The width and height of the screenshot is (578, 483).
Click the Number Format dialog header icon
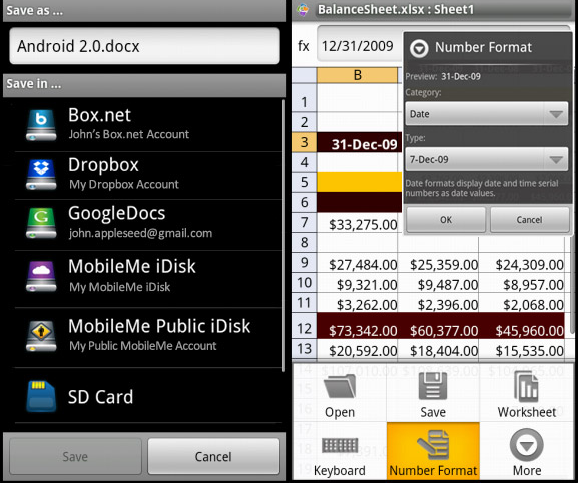coord(419,48)
